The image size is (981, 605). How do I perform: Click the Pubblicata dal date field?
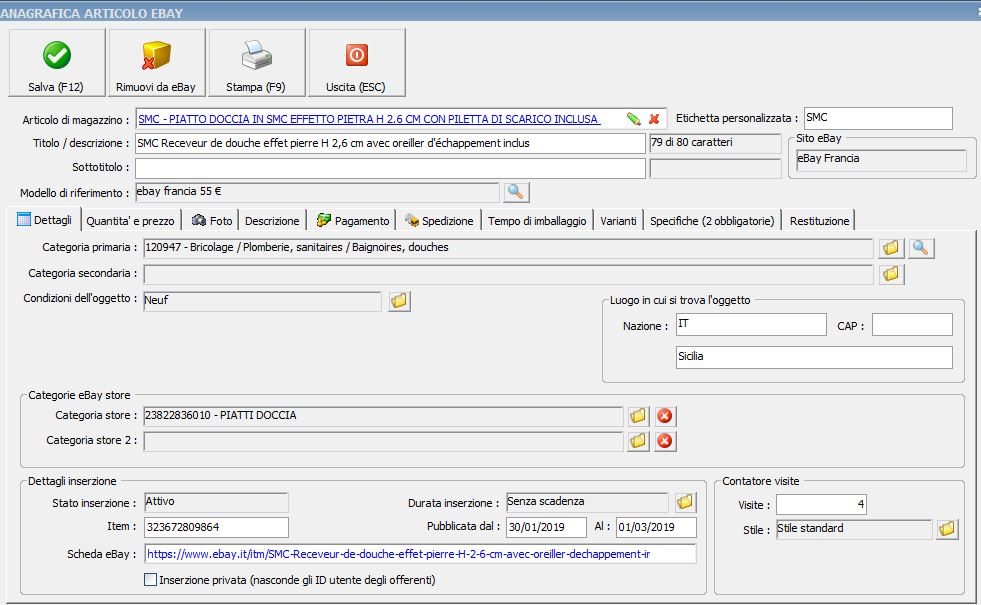(x=546, y=527)
